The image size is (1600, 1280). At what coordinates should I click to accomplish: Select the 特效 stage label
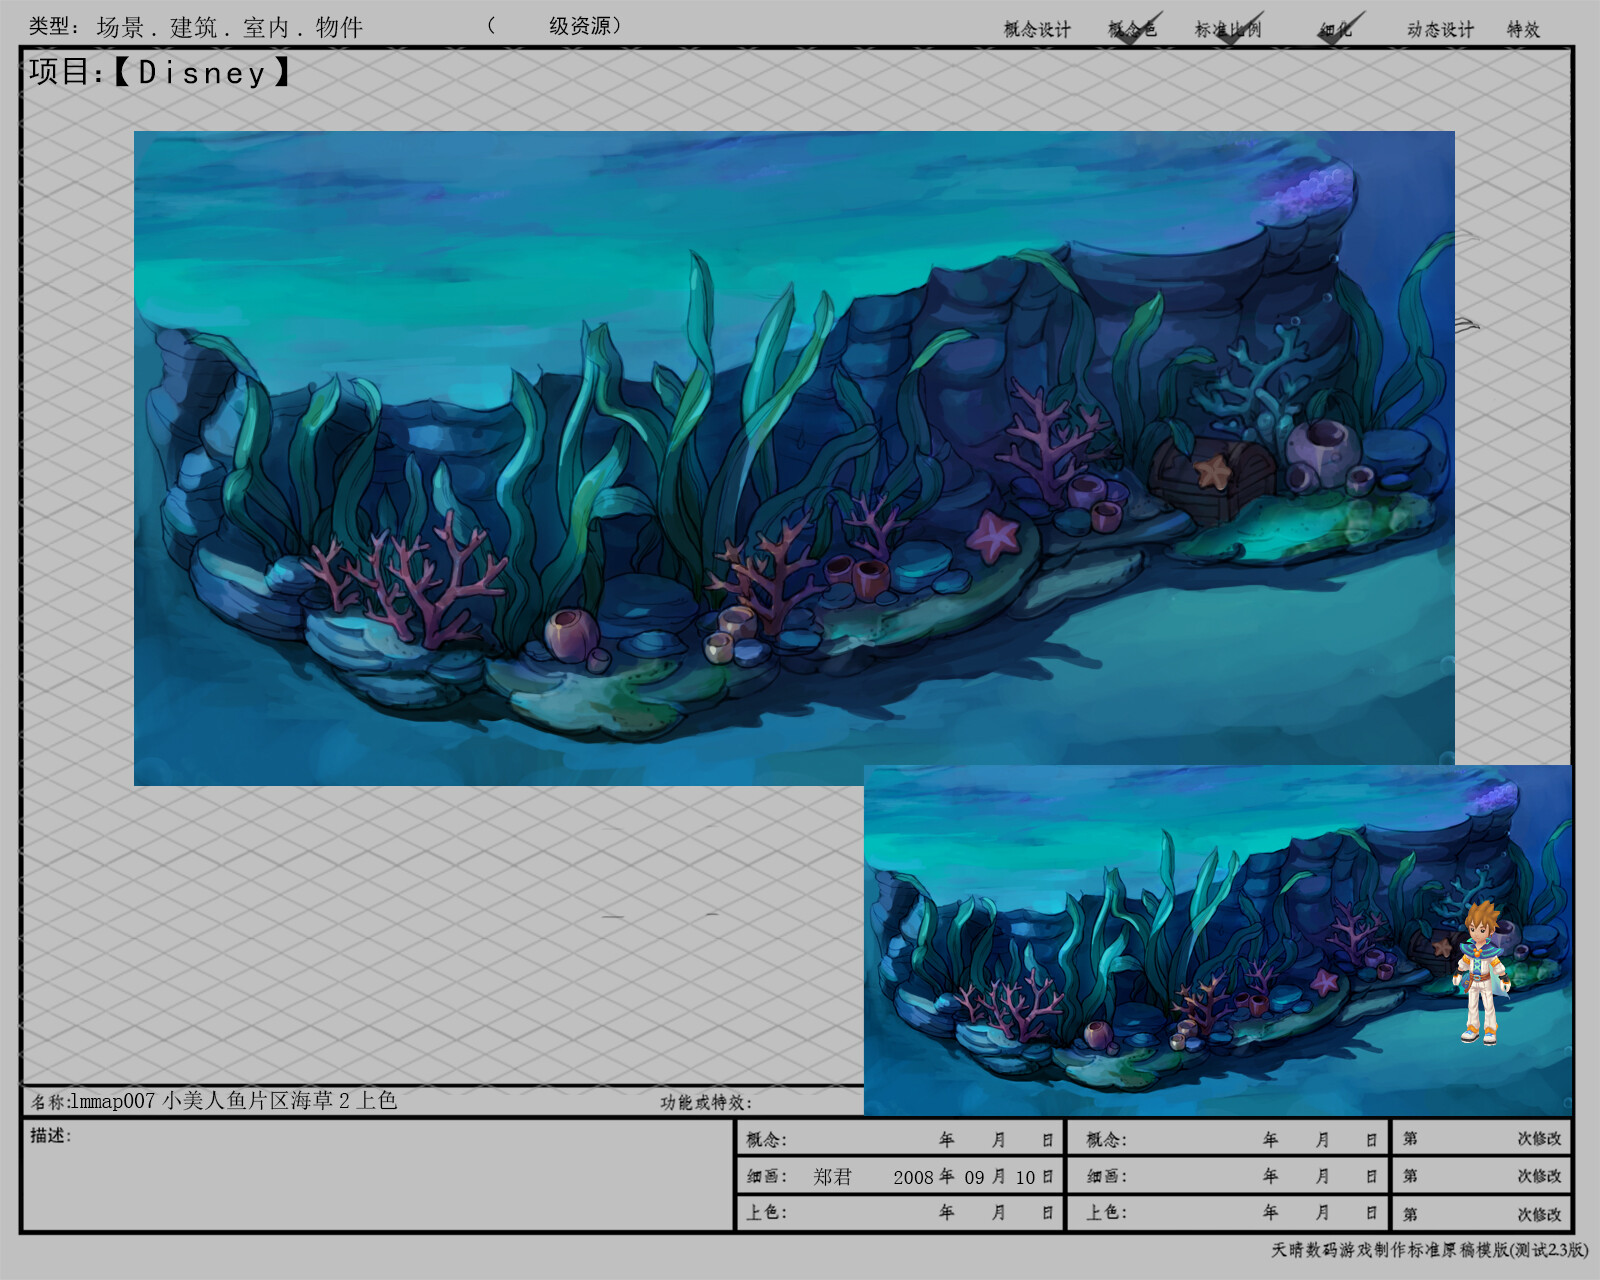coord(1523,29)
